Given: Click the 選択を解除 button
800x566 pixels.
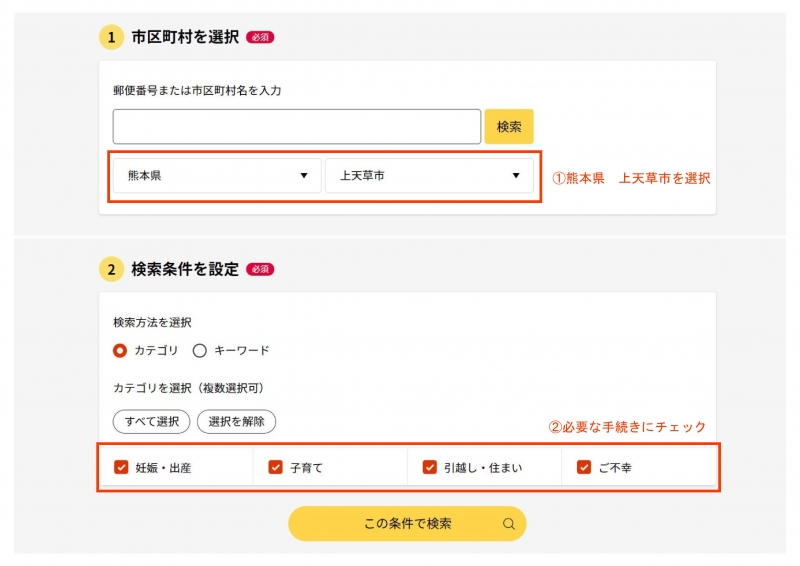Looking at the screenshot, I should 236,422.
